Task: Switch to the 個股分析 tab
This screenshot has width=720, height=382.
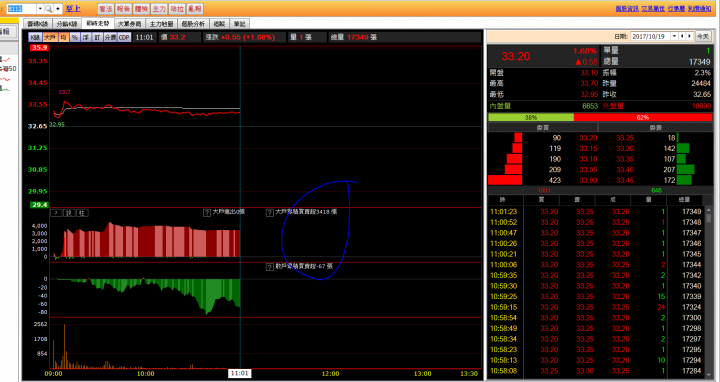Action: [x=193, y=24]
